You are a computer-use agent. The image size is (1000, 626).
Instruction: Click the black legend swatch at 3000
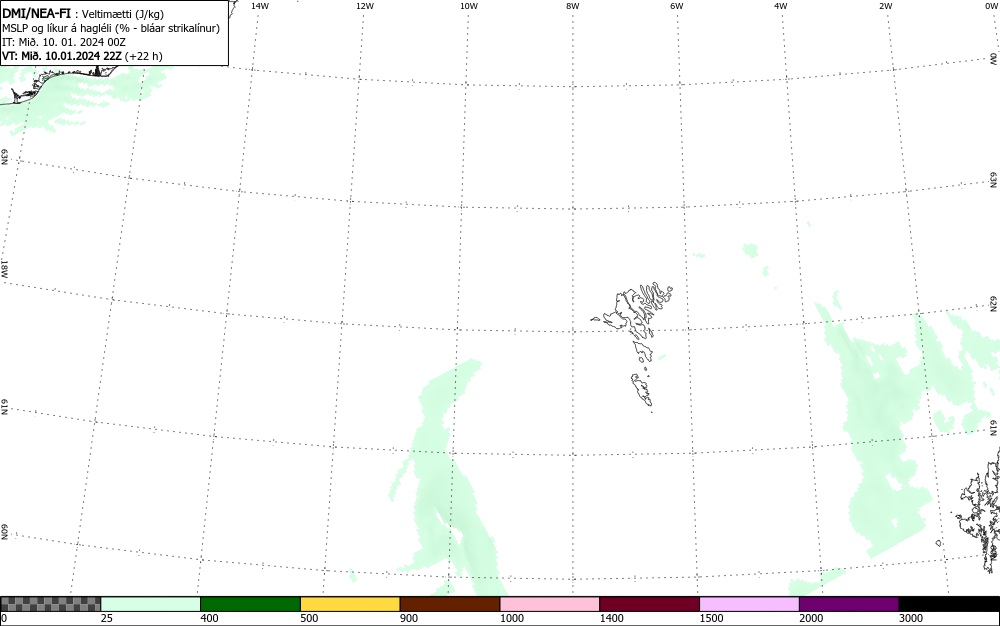[x=949, y=604]
